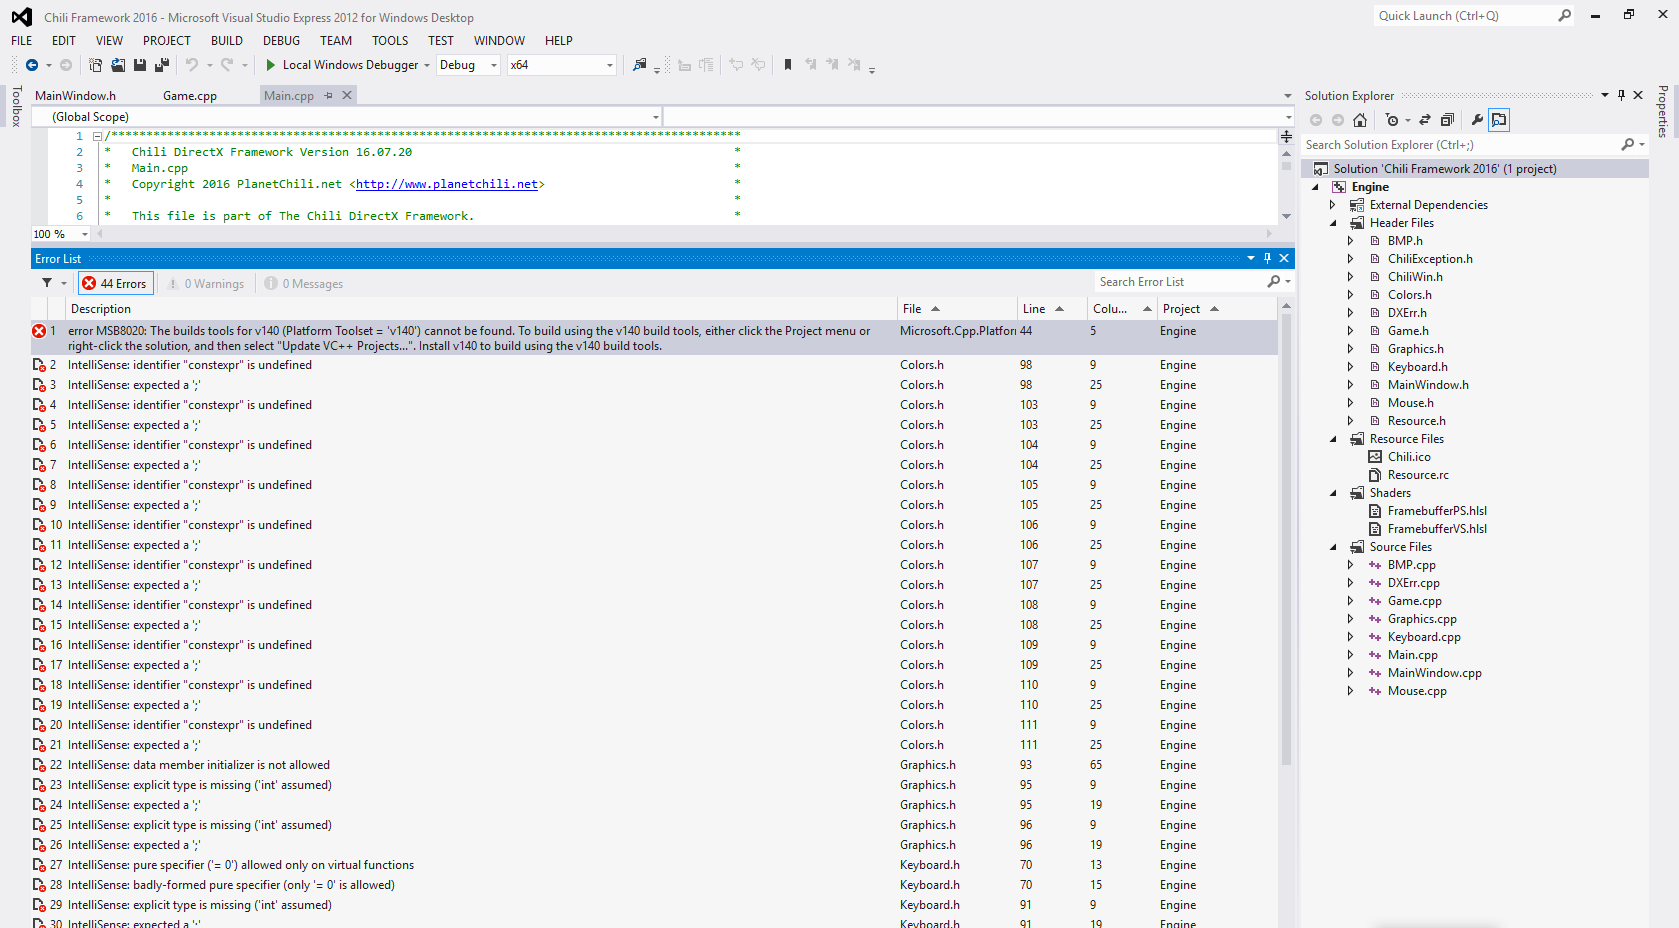Open the planetchili.net hyperlink in code
The image size is (1679, 928).
(446, 184)
